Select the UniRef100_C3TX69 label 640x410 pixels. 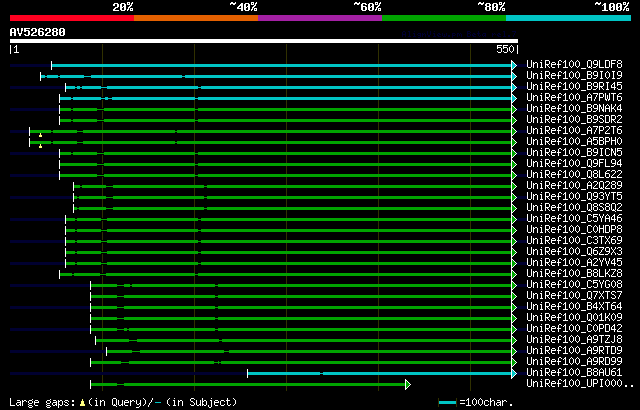[x=574, y=241]
